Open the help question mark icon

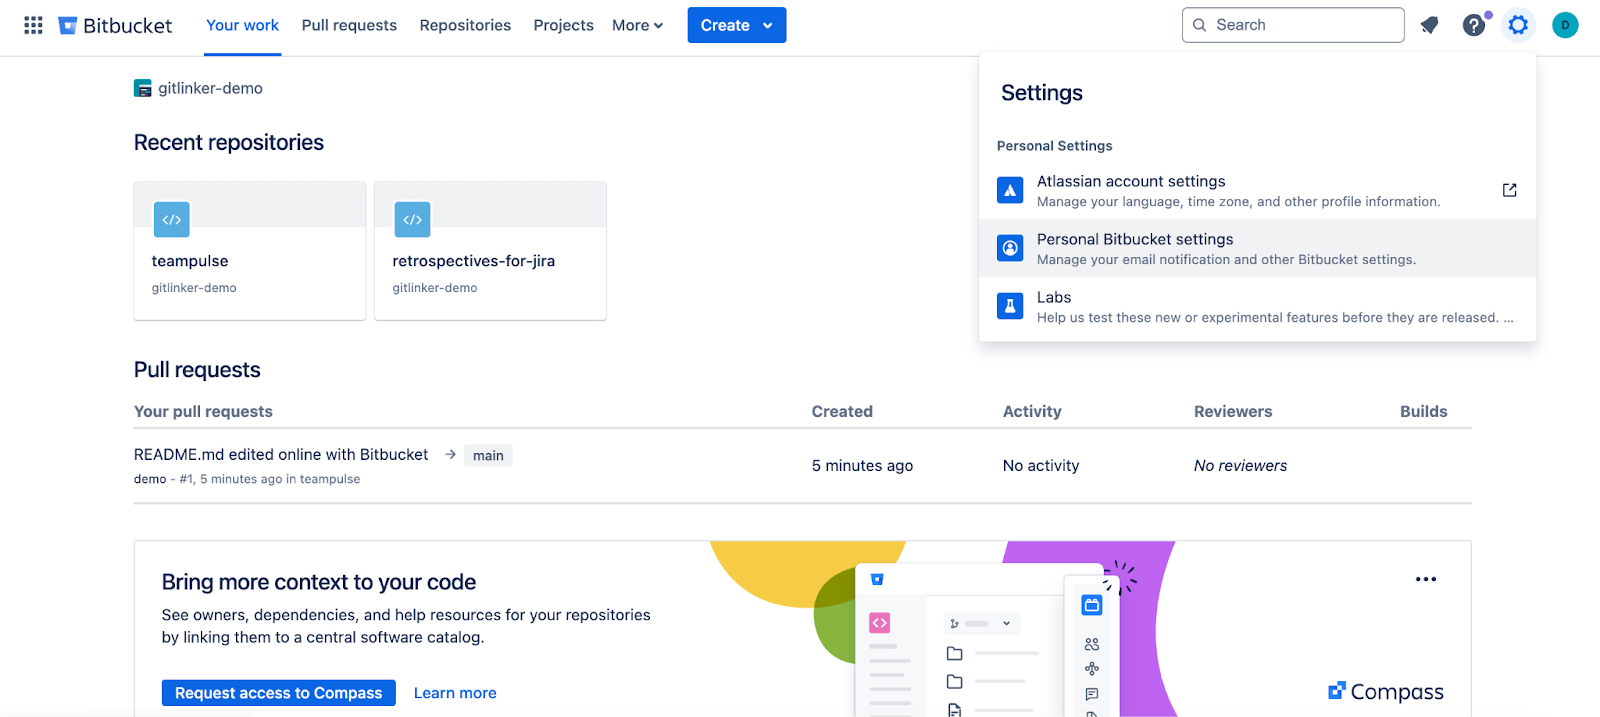point(1473,25)
